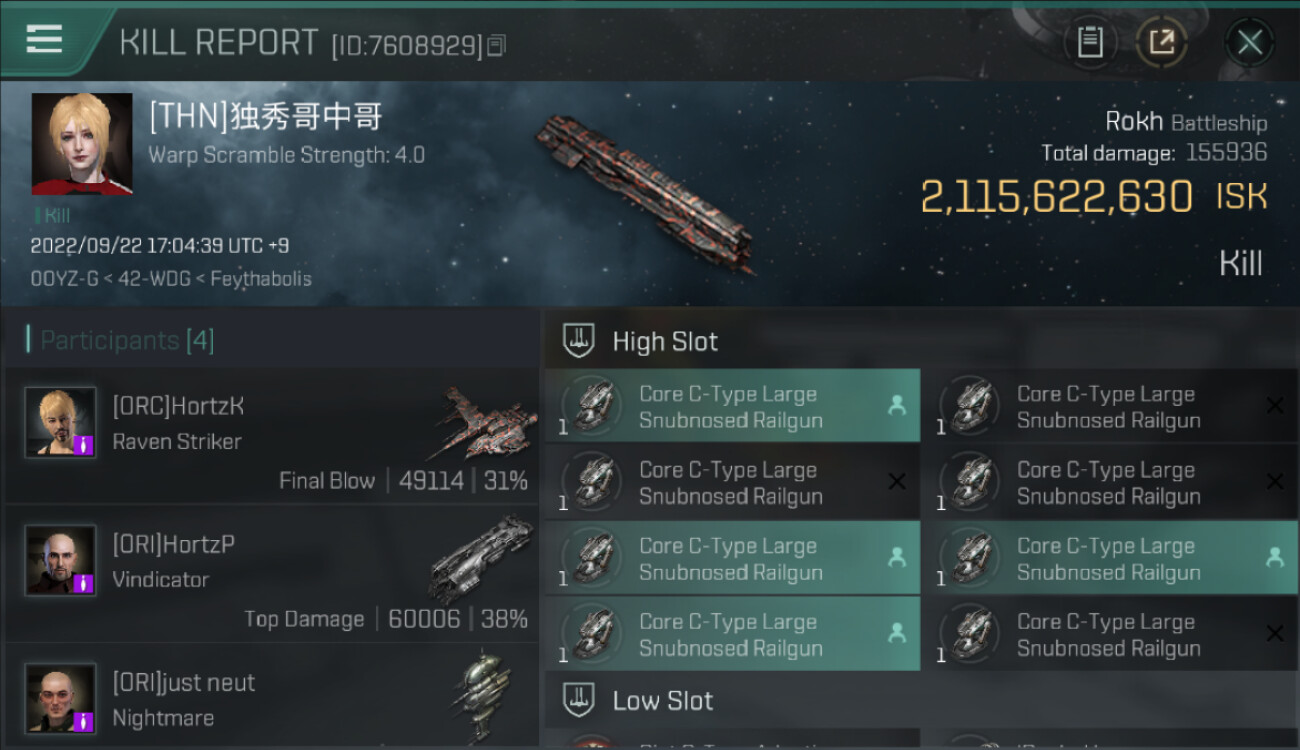Tap info badge on HortzP portrait
The image size is (1300, 750).
pyautogui.click(x=84, y=583)
